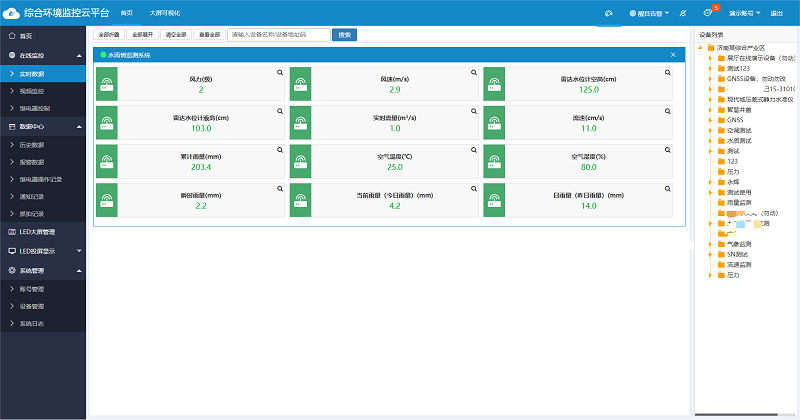Click the 退出 logout link
Screen dimensions: 800x420
pos(777,14)
